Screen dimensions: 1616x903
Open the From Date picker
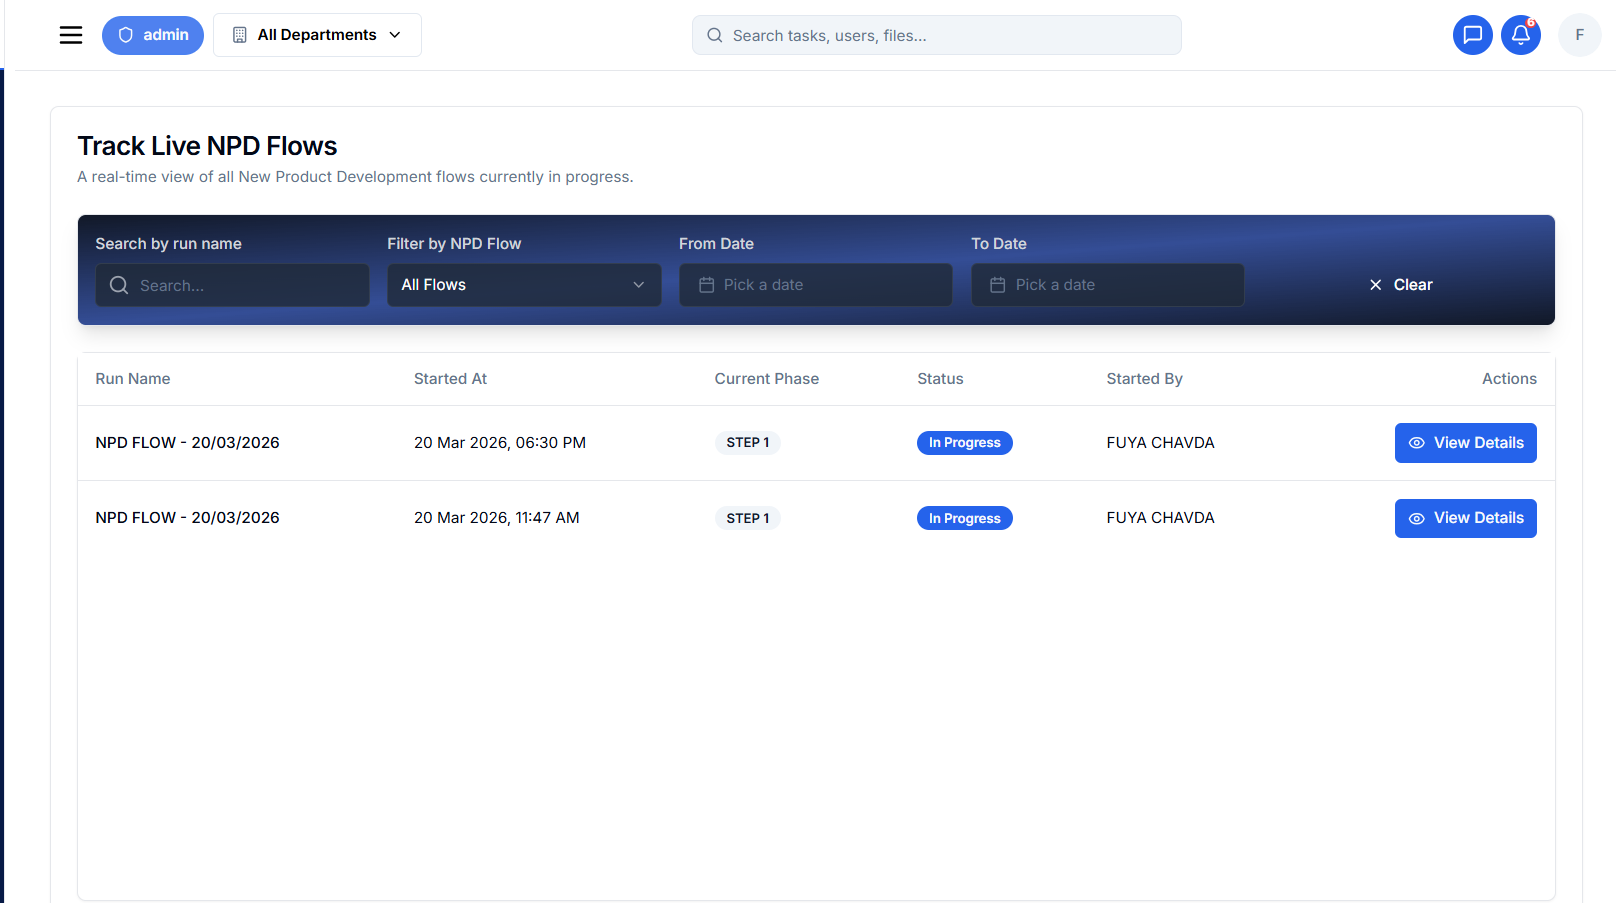coord(815,285)
